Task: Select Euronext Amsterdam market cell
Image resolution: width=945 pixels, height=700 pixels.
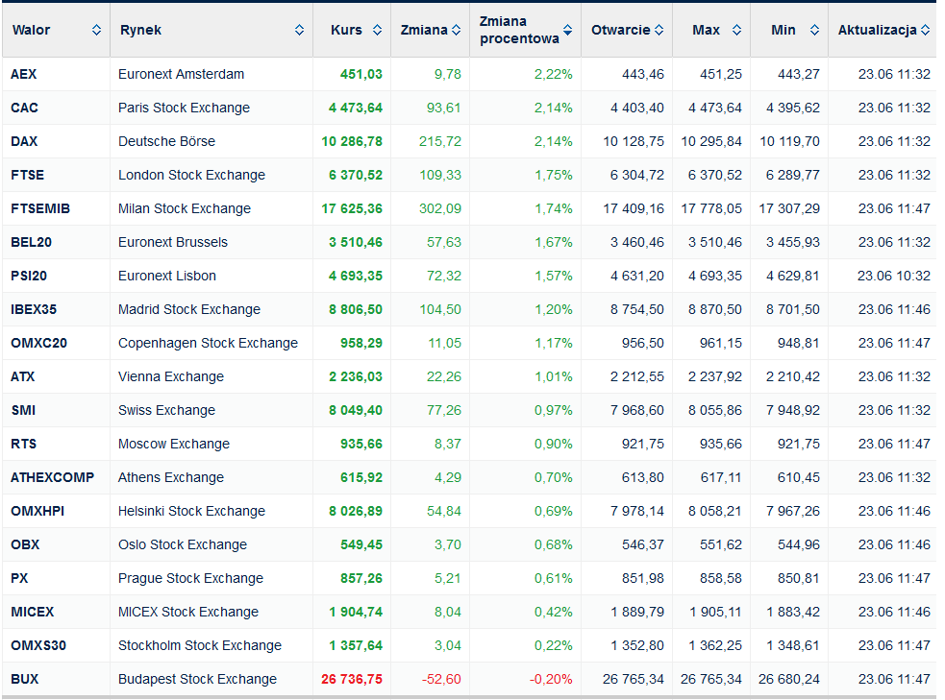Action: 212,74
